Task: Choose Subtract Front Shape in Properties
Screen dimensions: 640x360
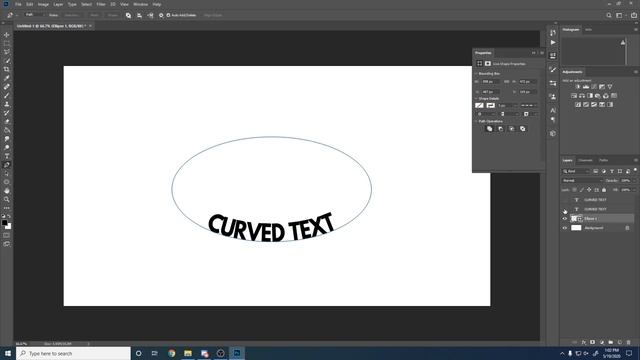Action: (x=500, y=129)
